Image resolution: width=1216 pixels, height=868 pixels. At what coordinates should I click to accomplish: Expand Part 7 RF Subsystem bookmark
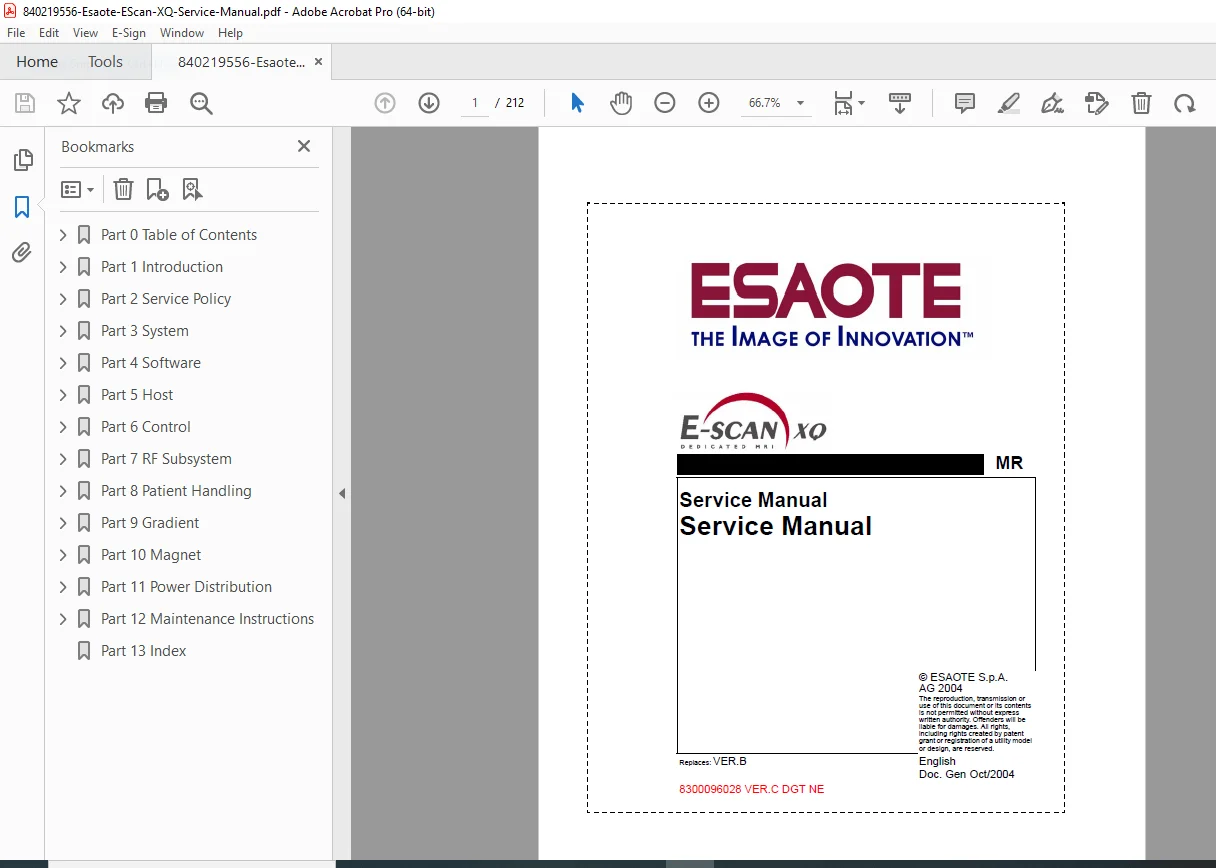(63, 459)
